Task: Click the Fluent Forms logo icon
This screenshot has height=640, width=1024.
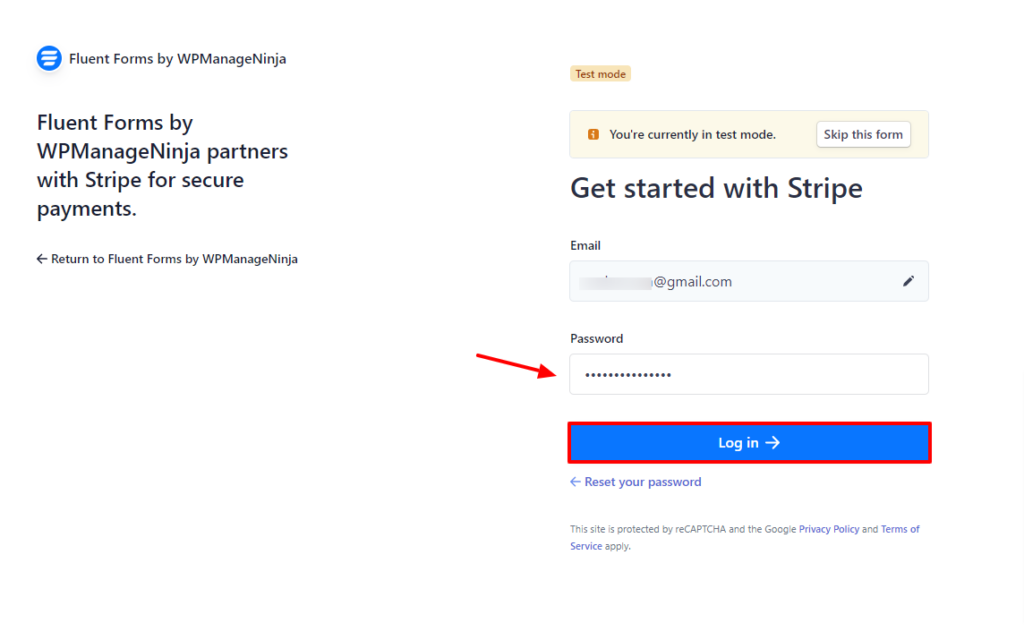Action: [49, 58]
